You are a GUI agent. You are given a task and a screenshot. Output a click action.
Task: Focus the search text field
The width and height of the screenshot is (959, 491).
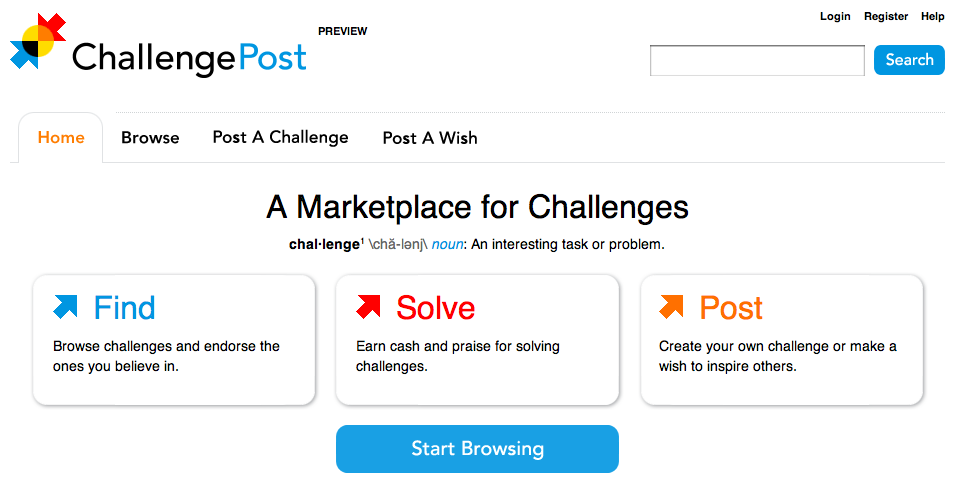point(757,61)
